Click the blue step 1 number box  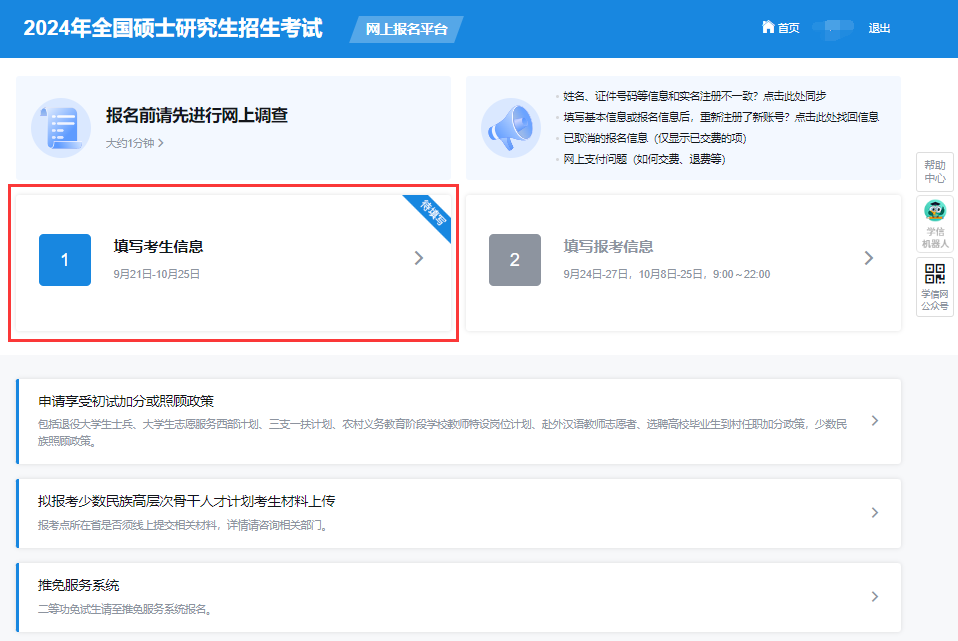click(65, 260)
